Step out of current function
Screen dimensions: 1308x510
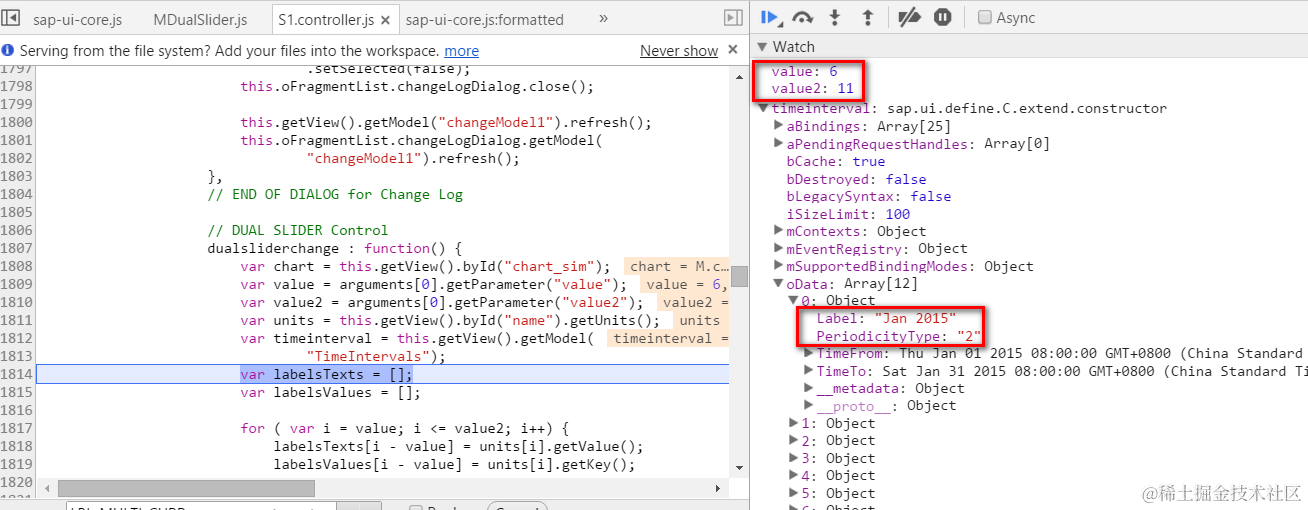tap(867, 17)
